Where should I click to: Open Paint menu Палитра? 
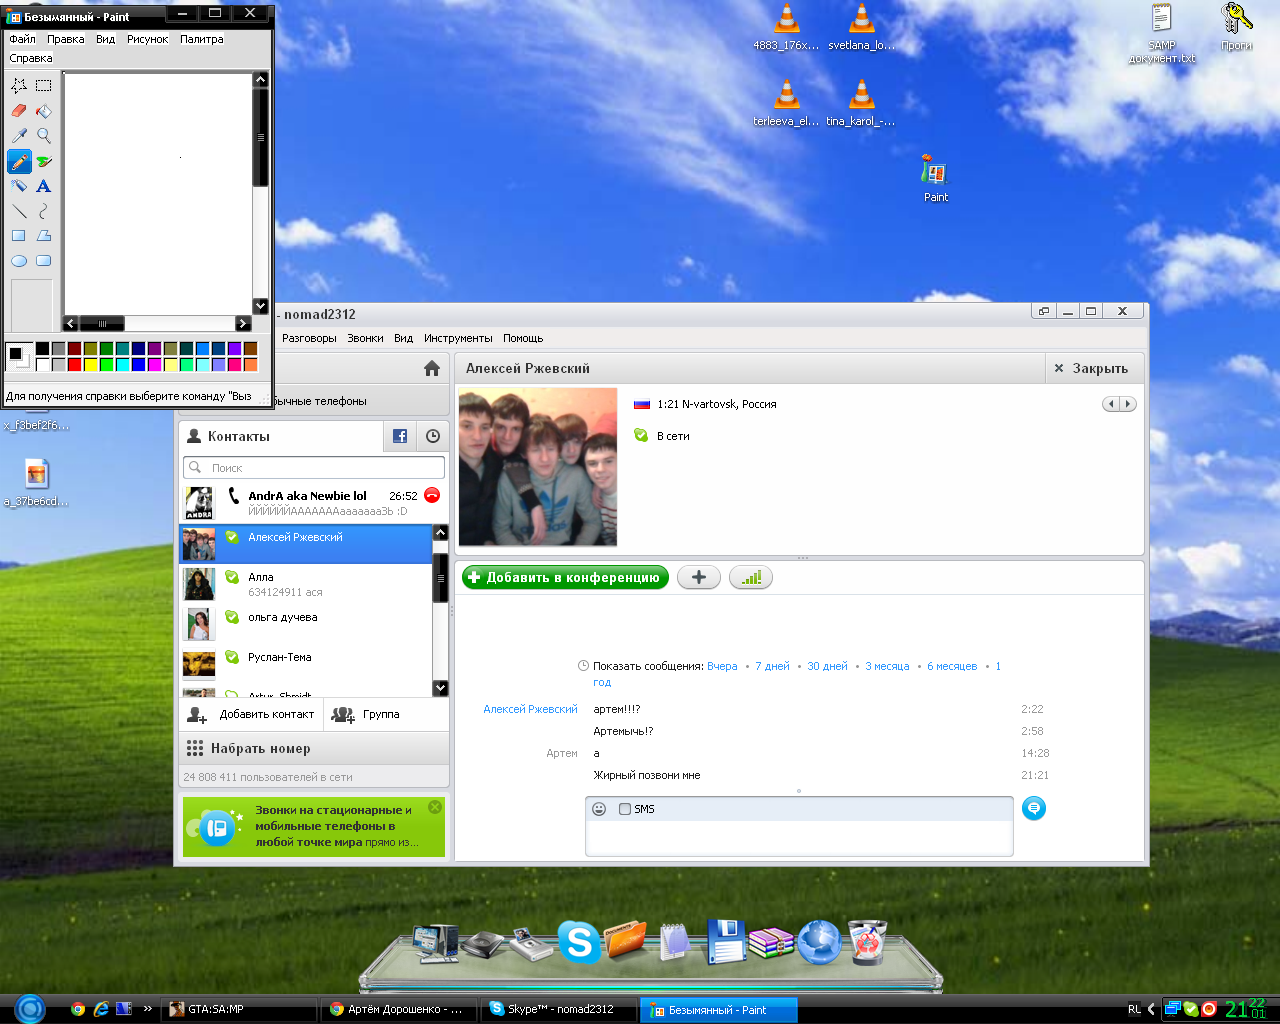tap(202, 39)
